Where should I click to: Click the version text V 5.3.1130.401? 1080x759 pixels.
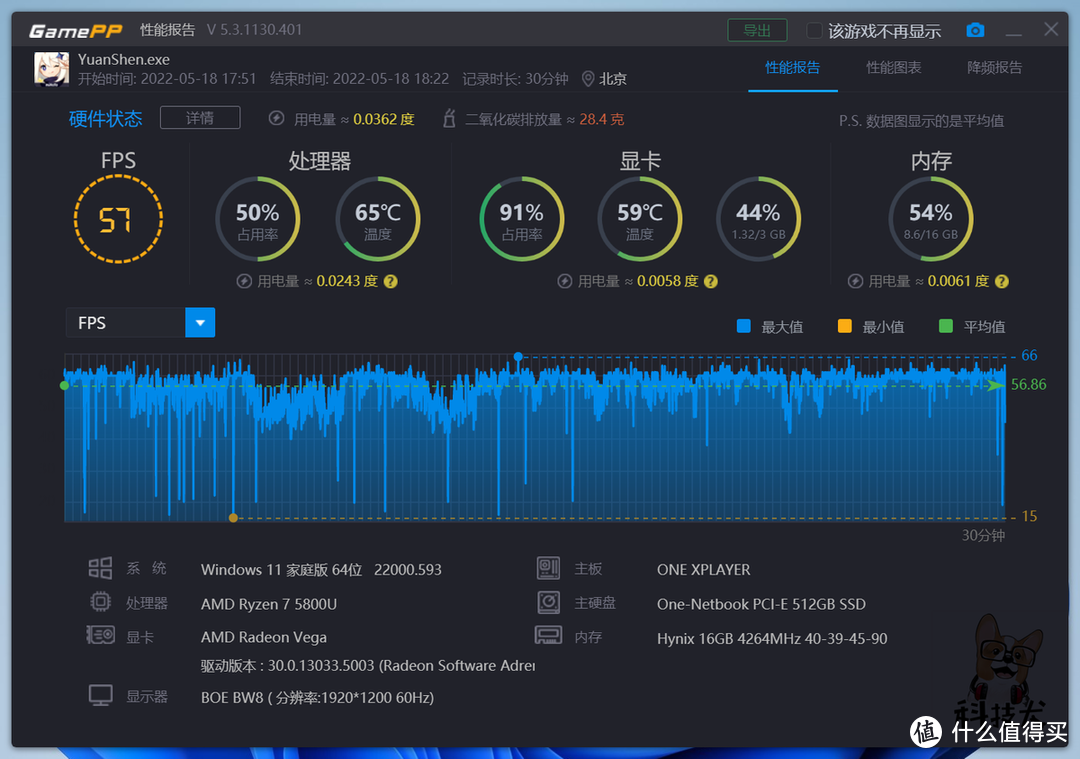(x=254, y=30)
